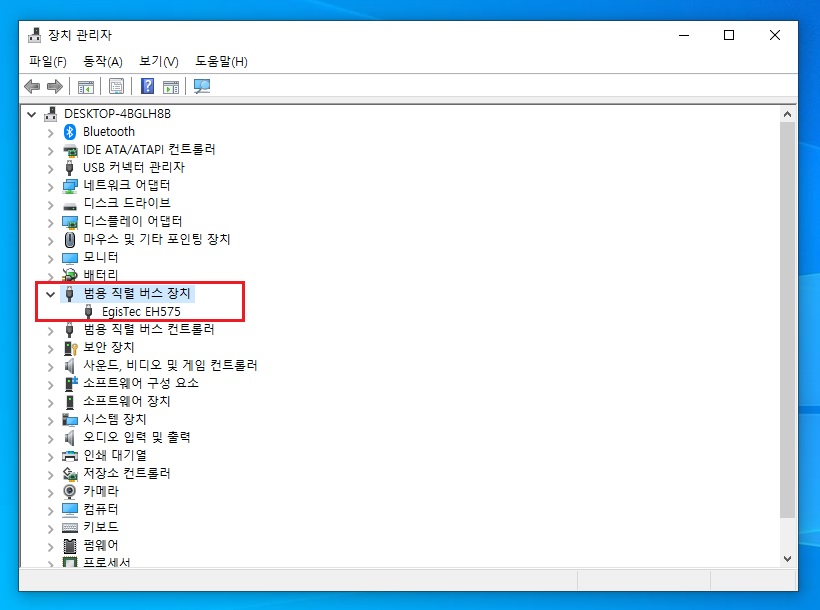Click the Properties toolbar icon

[x=117, y=86]
